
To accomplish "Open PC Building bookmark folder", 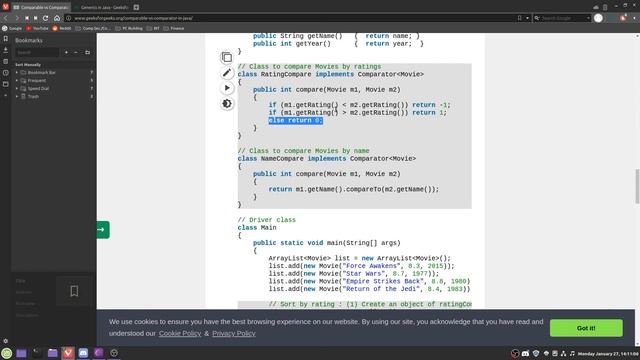I will pos(129,28).
